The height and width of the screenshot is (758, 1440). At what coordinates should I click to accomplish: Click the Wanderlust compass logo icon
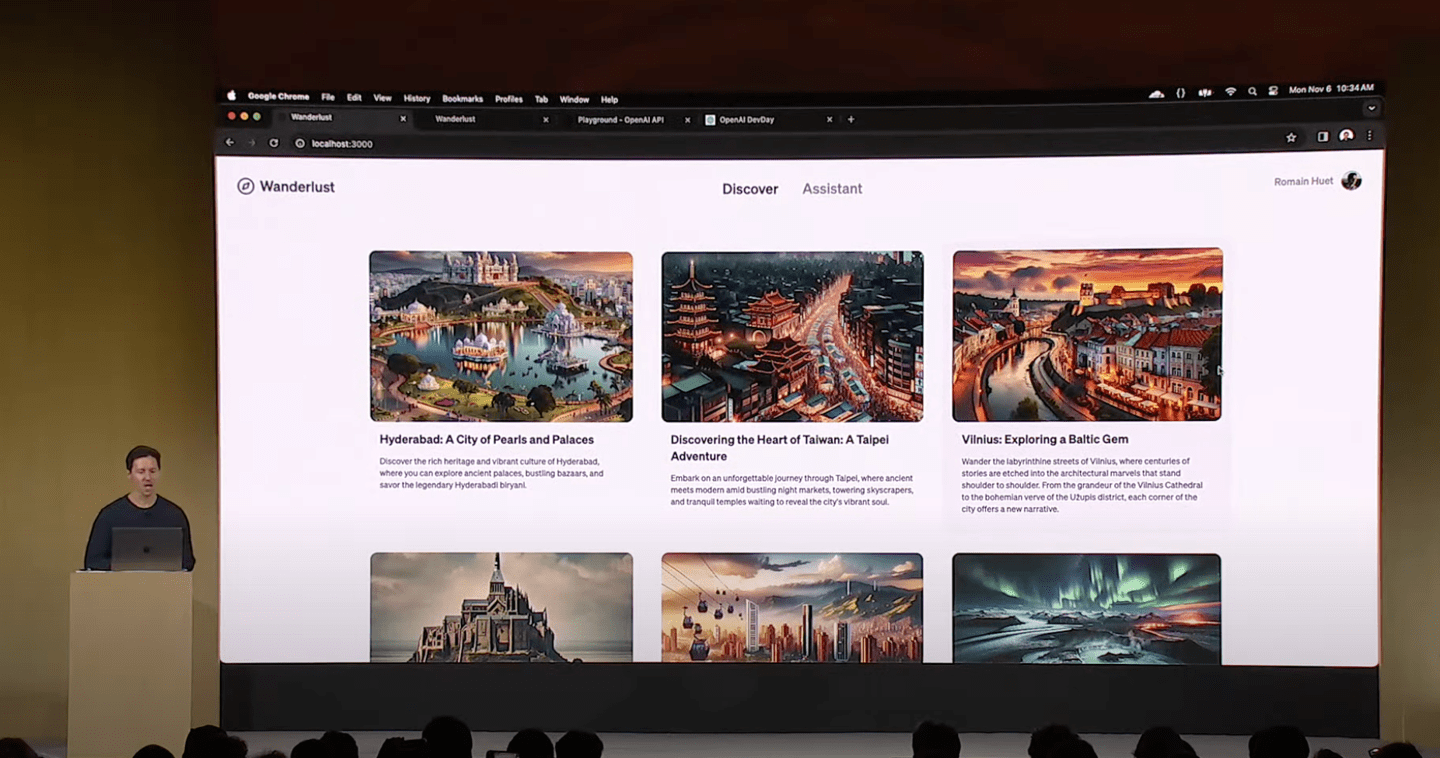[x=245, y=186]
